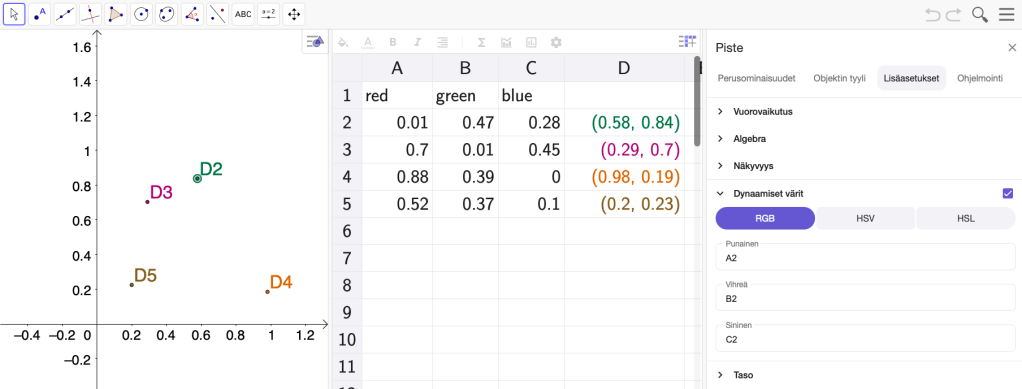Untick the Dynaamiset värit checkbox

pos(1008,193)
